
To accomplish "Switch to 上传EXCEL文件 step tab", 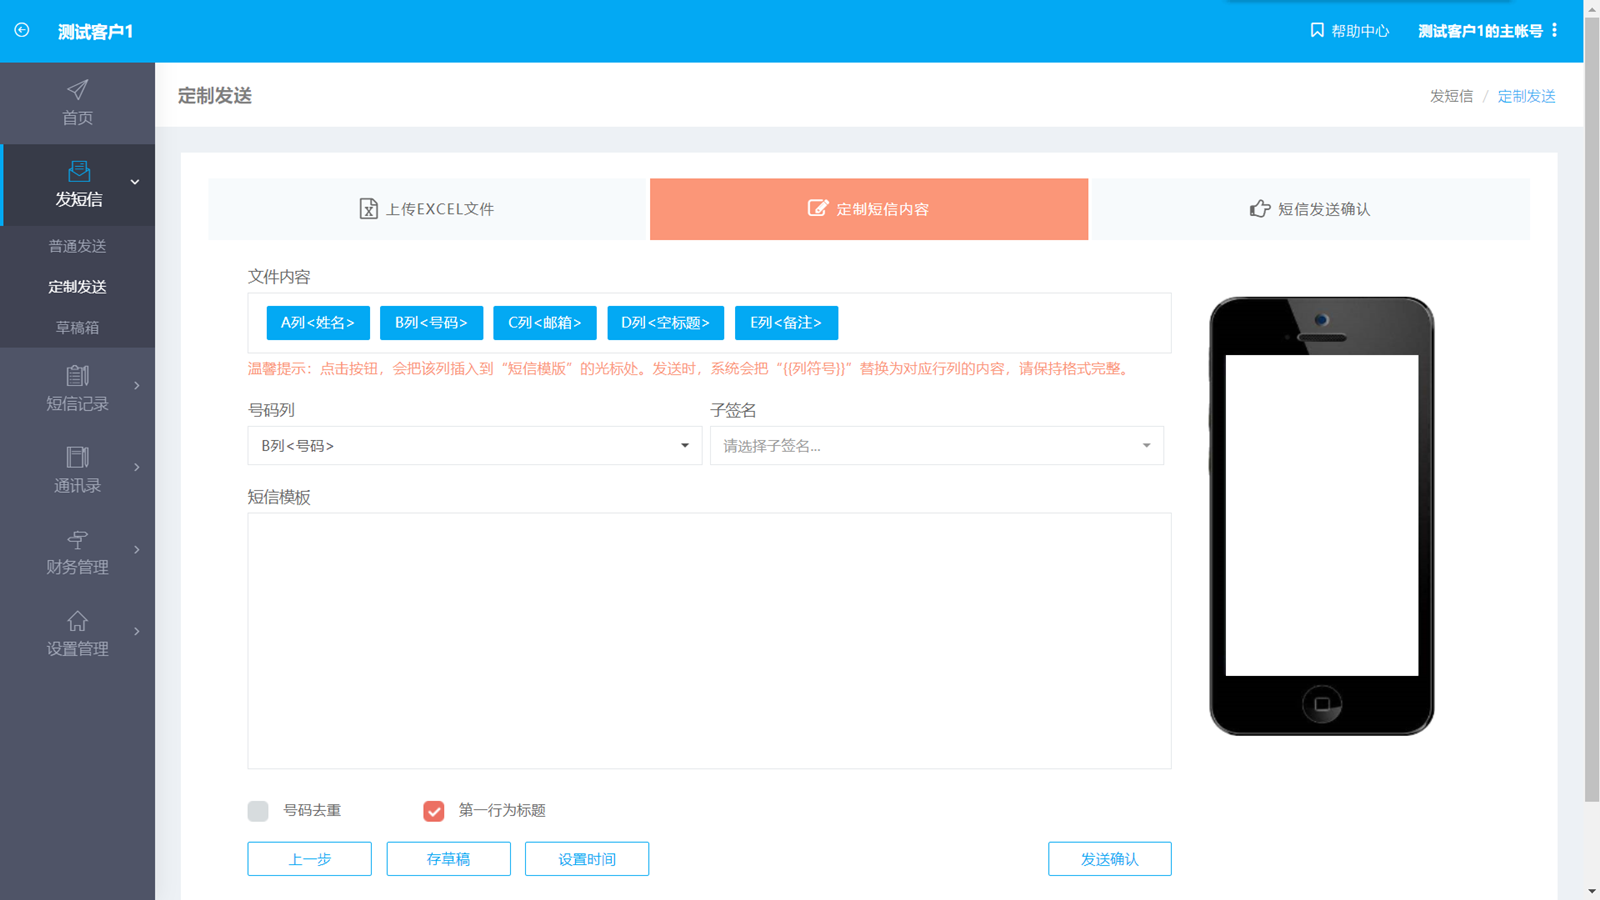I will tap(428, 209).
